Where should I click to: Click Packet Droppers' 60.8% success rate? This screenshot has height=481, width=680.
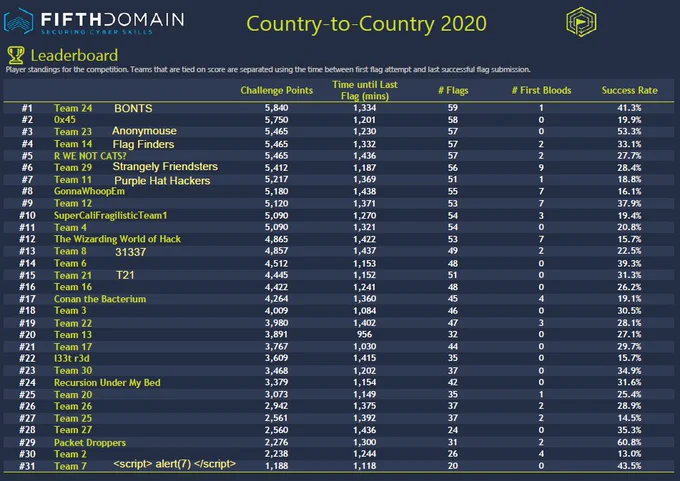[x=629, y=442]
